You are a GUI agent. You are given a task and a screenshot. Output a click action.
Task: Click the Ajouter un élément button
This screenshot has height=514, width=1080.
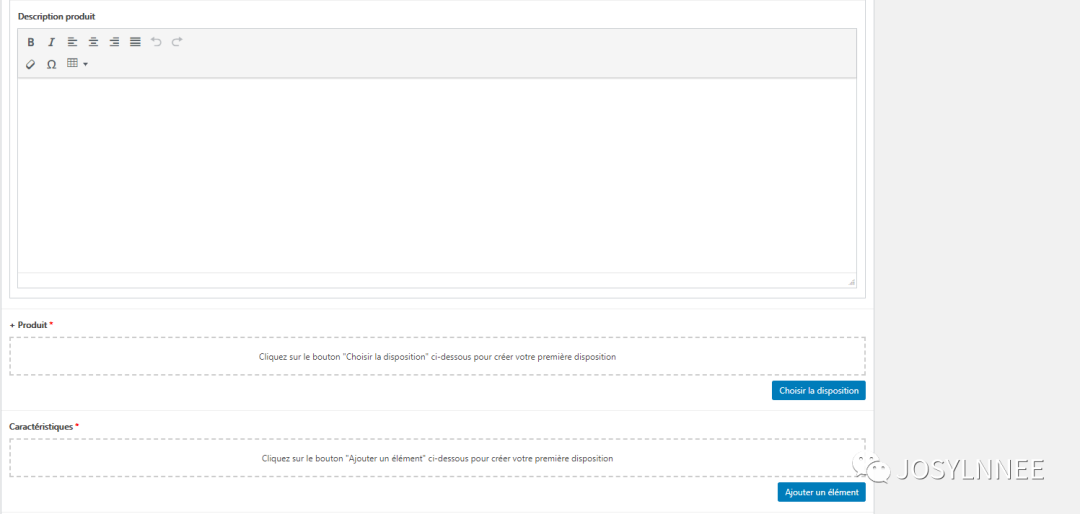[x=822, y=492]
